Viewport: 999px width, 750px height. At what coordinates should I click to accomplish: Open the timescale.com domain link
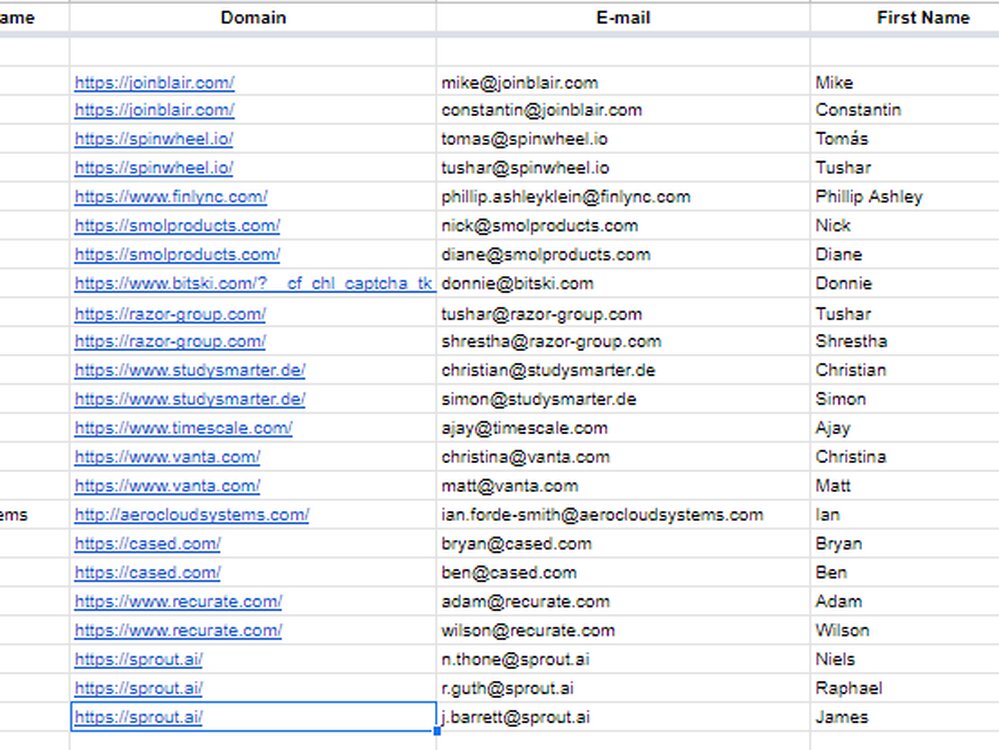coord(183,428)
